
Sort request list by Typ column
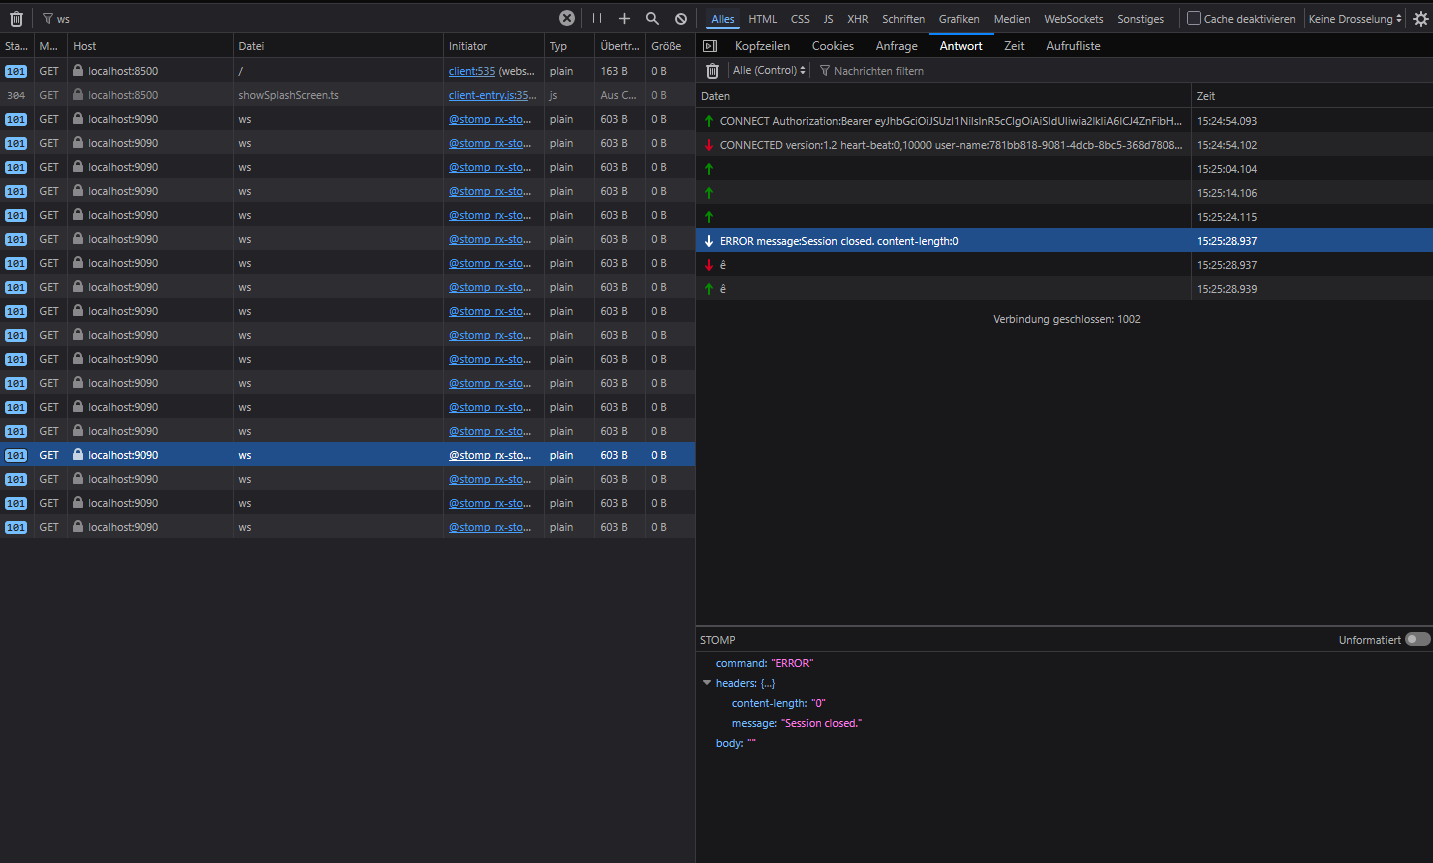(x=570, y=46)
